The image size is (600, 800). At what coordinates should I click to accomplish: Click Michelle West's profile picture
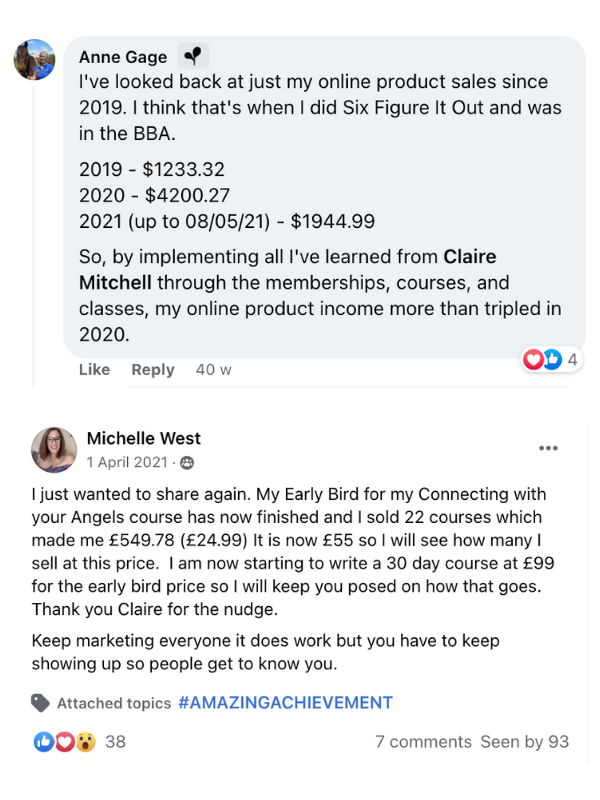tap(54, 449)
